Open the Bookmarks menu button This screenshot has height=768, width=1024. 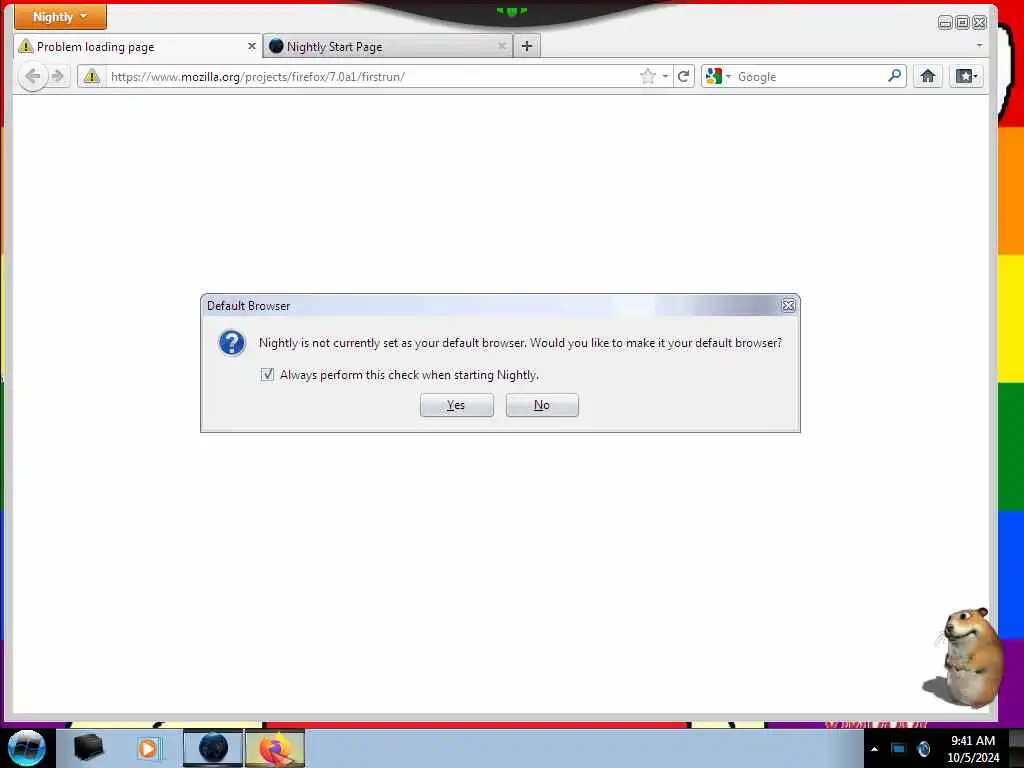pos(966,76)
